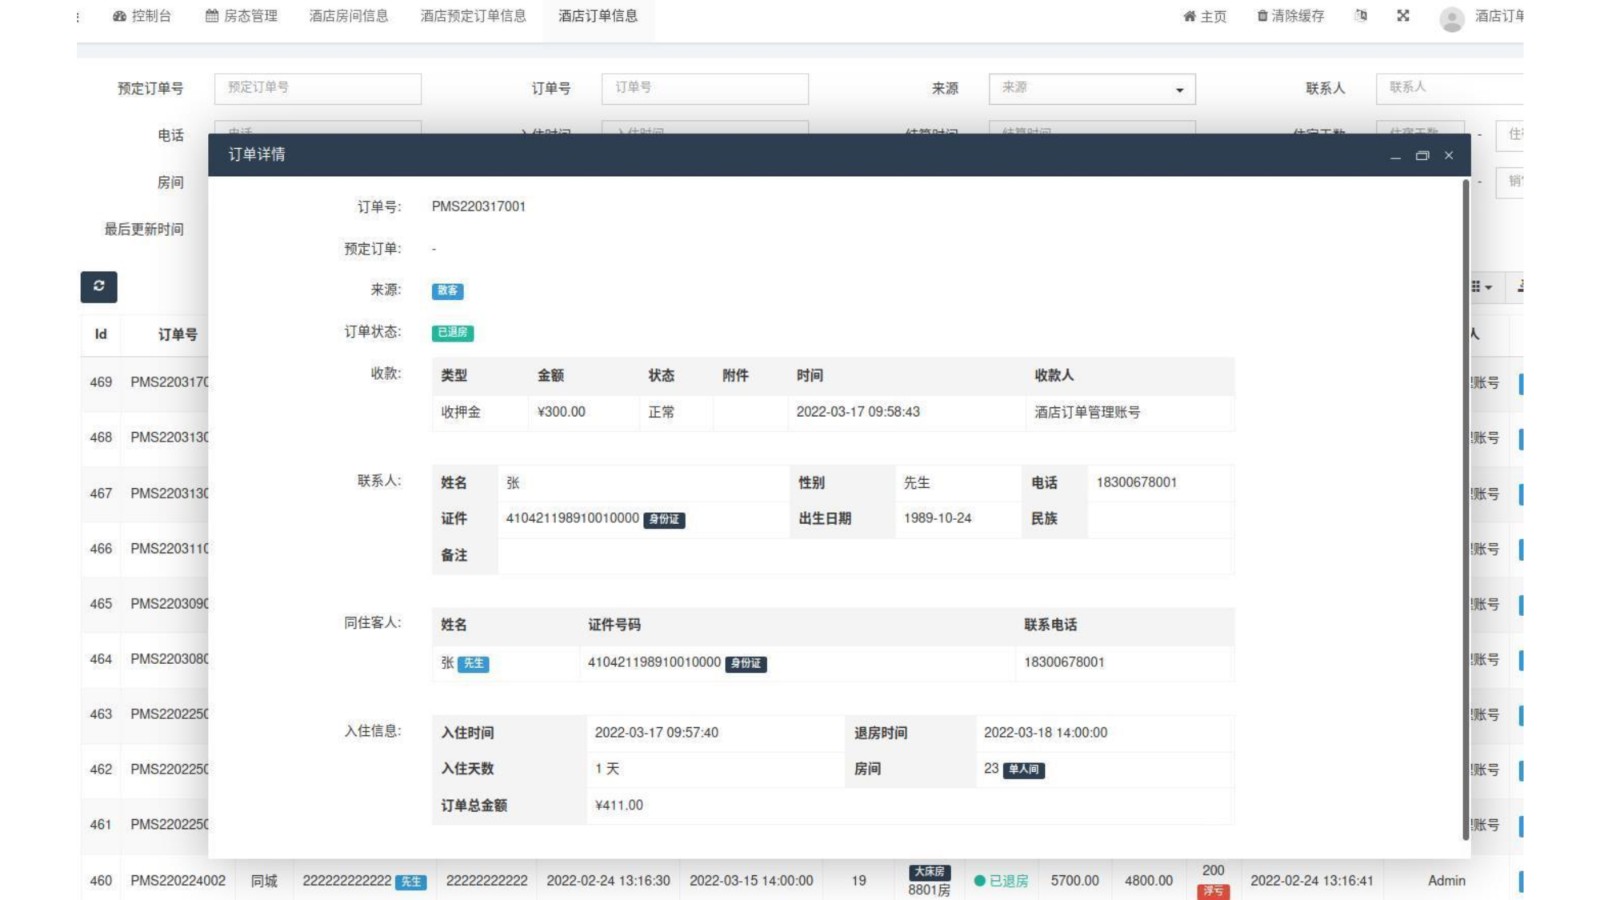Click 清除缓存 clear cache button
The image size is (1600, 900).
[x=1291, y=16]
